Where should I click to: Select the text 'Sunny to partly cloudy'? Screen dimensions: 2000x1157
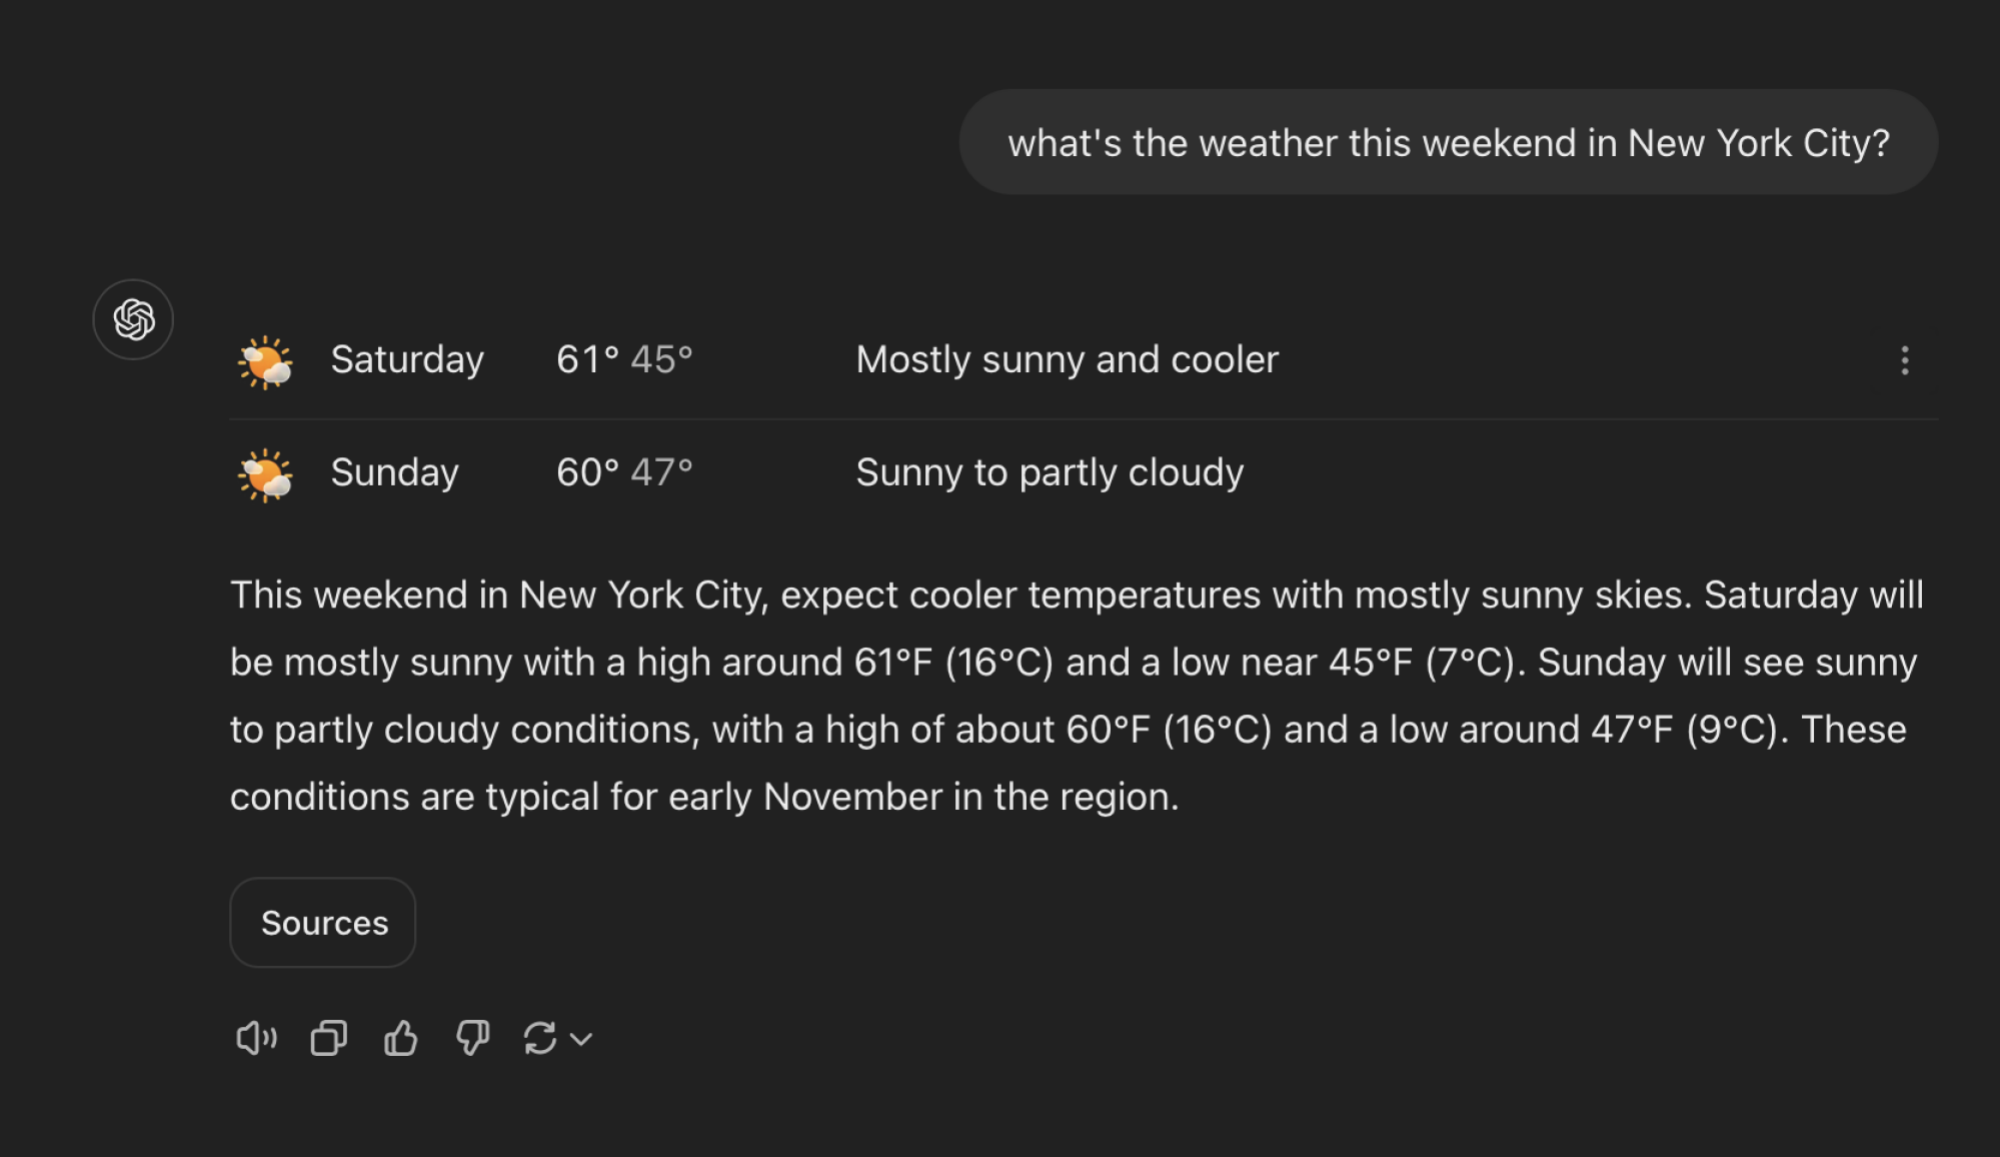click(1049, 472)
